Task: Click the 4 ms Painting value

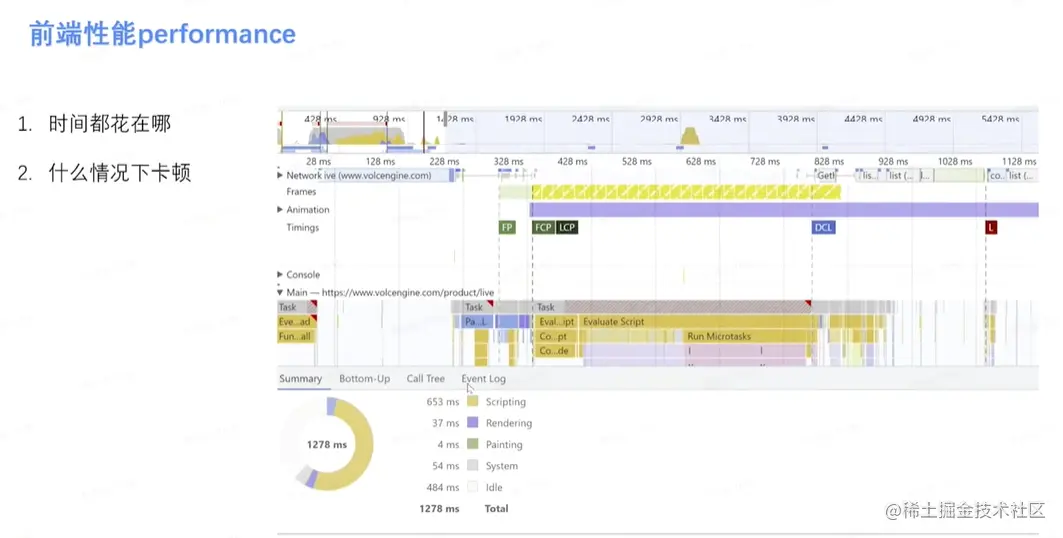Action: coord(448,444)
